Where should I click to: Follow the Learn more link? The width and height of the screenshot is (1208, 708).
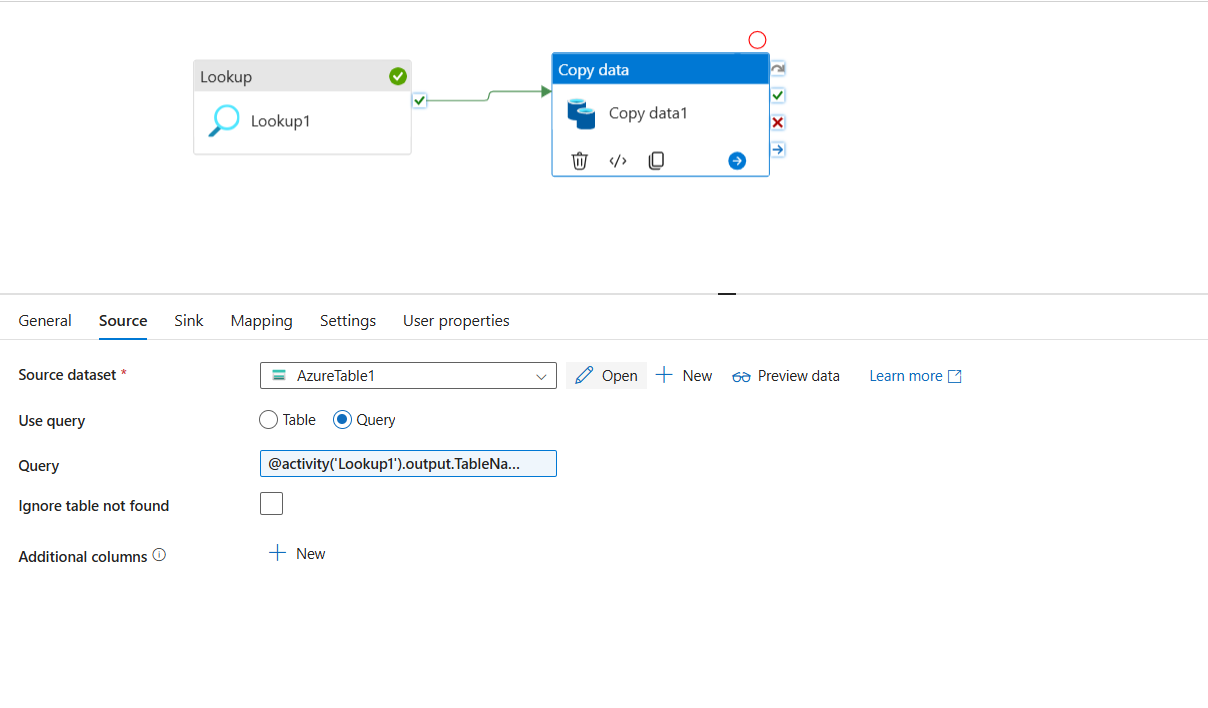point(915,376)
